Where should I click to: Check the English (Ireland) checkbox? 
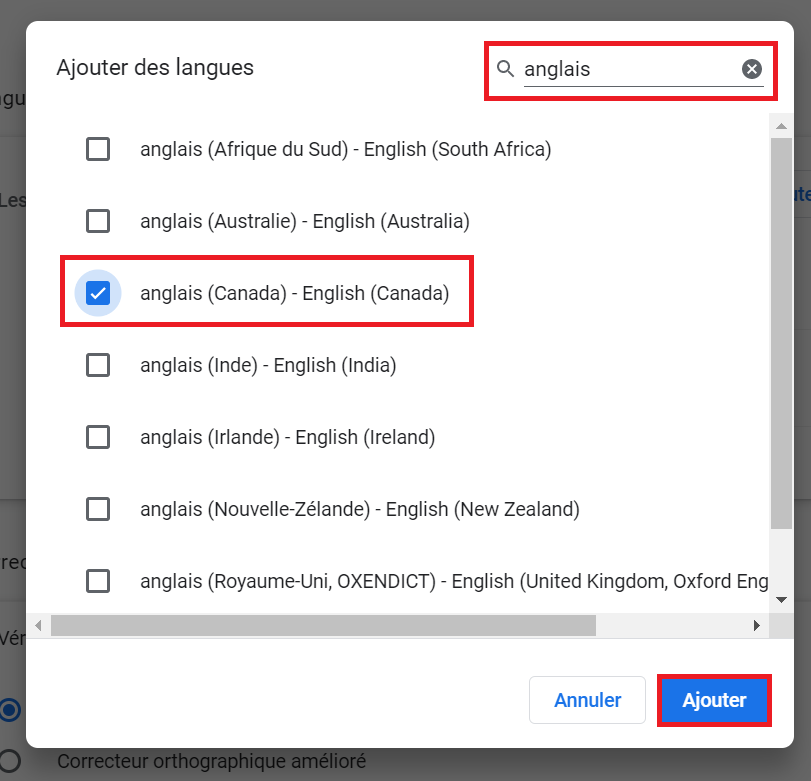pos(98,437)
